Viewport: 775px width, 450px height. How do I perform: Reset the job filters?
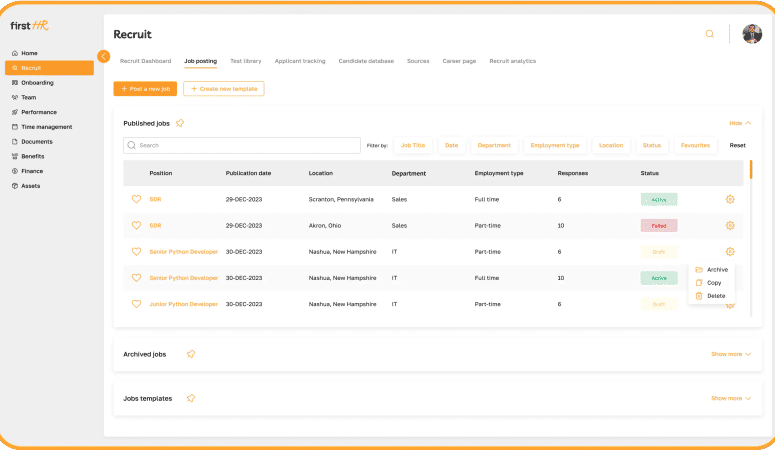737,145
